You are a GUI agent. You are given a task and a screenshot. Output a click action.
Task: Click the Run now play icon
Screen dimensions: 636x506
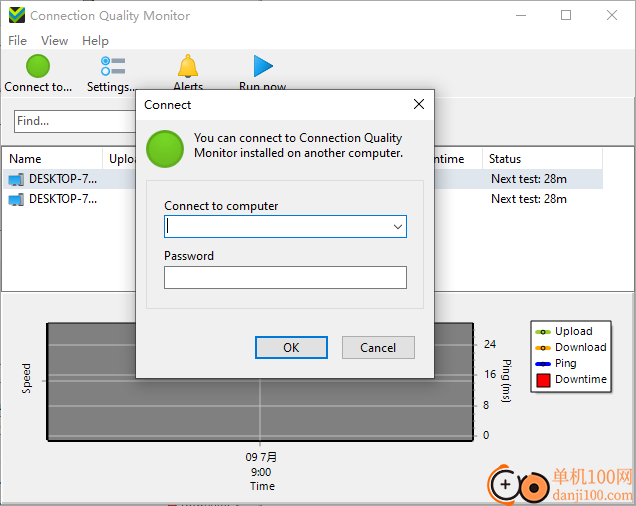pos(263,66)
